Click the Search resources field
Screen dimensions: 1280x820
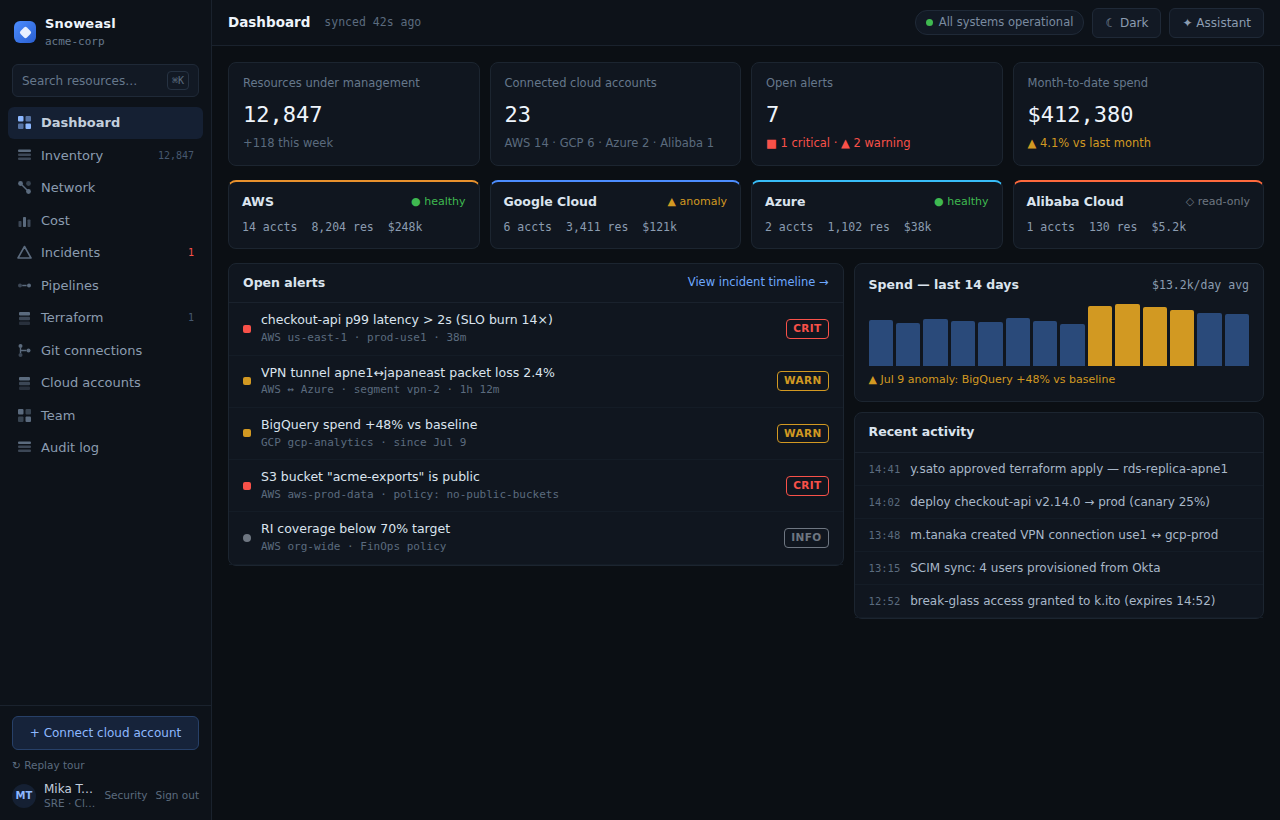coord(105,81)
